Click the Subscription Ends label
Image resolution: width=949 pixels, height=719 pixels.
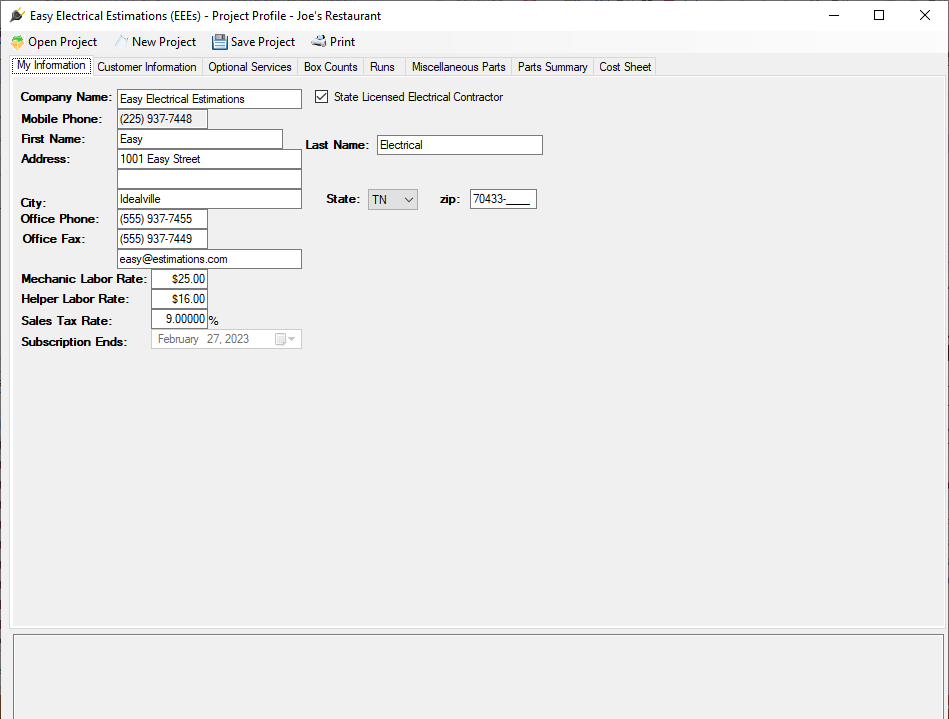click(74, 342)
